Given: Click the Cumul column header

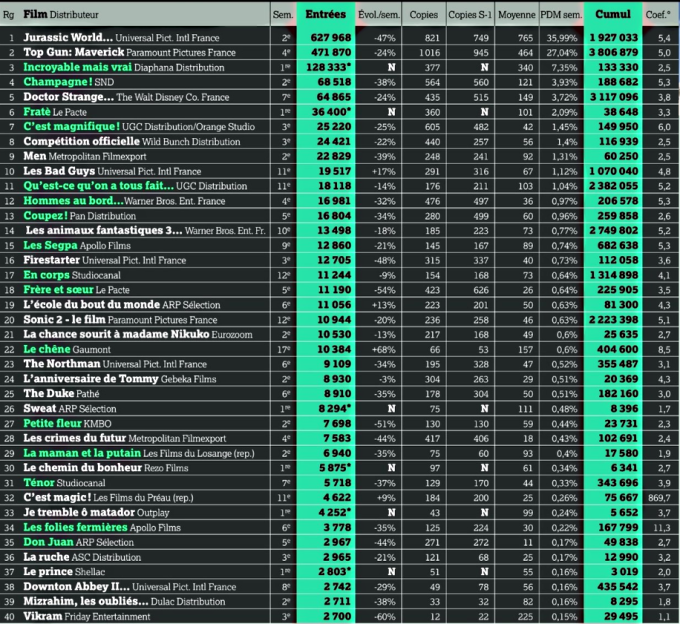Looking at the screenshot, I should coord(612,15).
